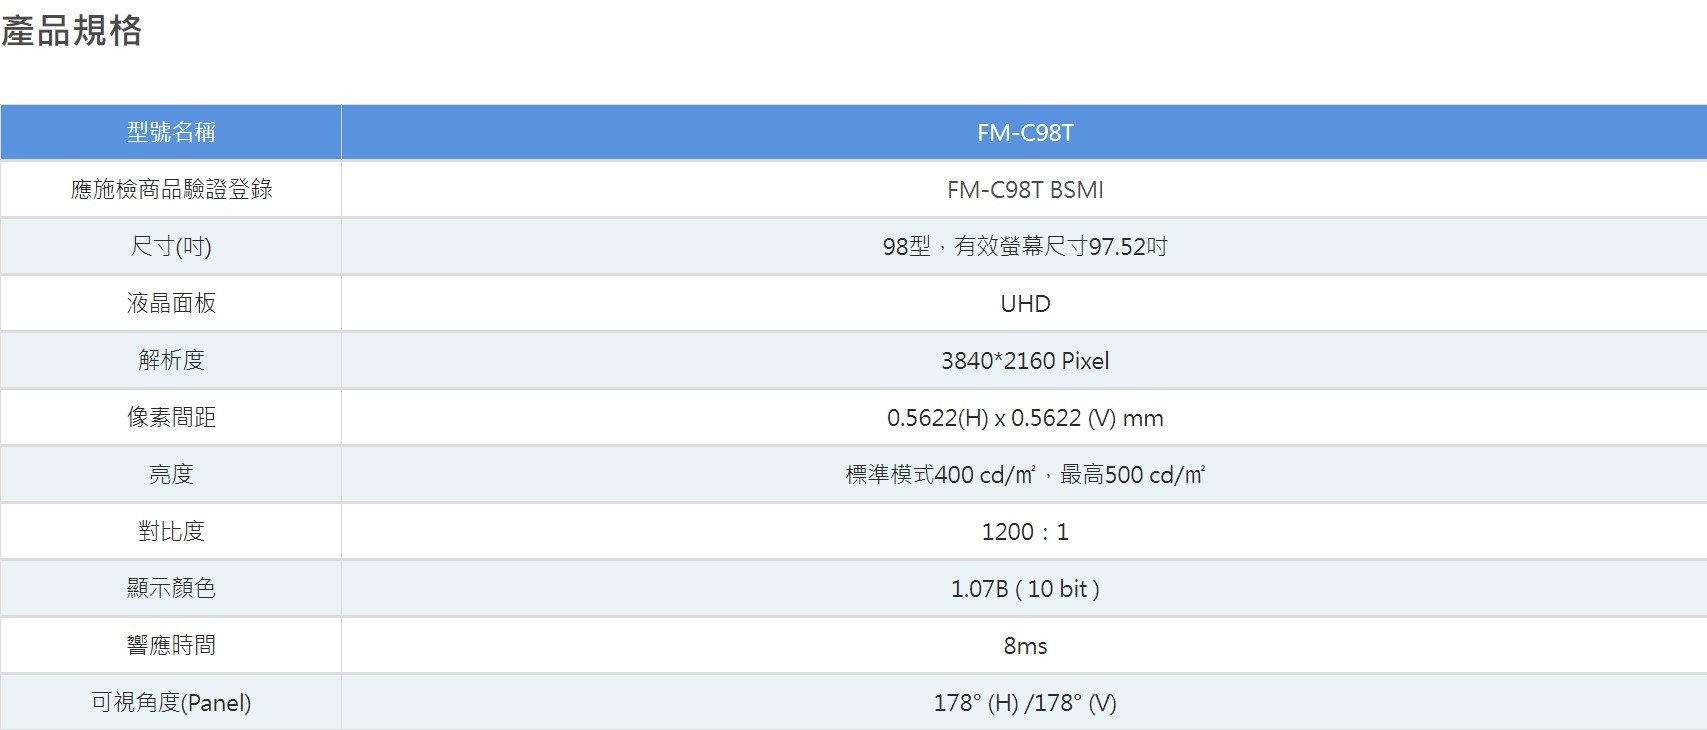Click the 1200：1 contrast value

tap(1025, 531)
